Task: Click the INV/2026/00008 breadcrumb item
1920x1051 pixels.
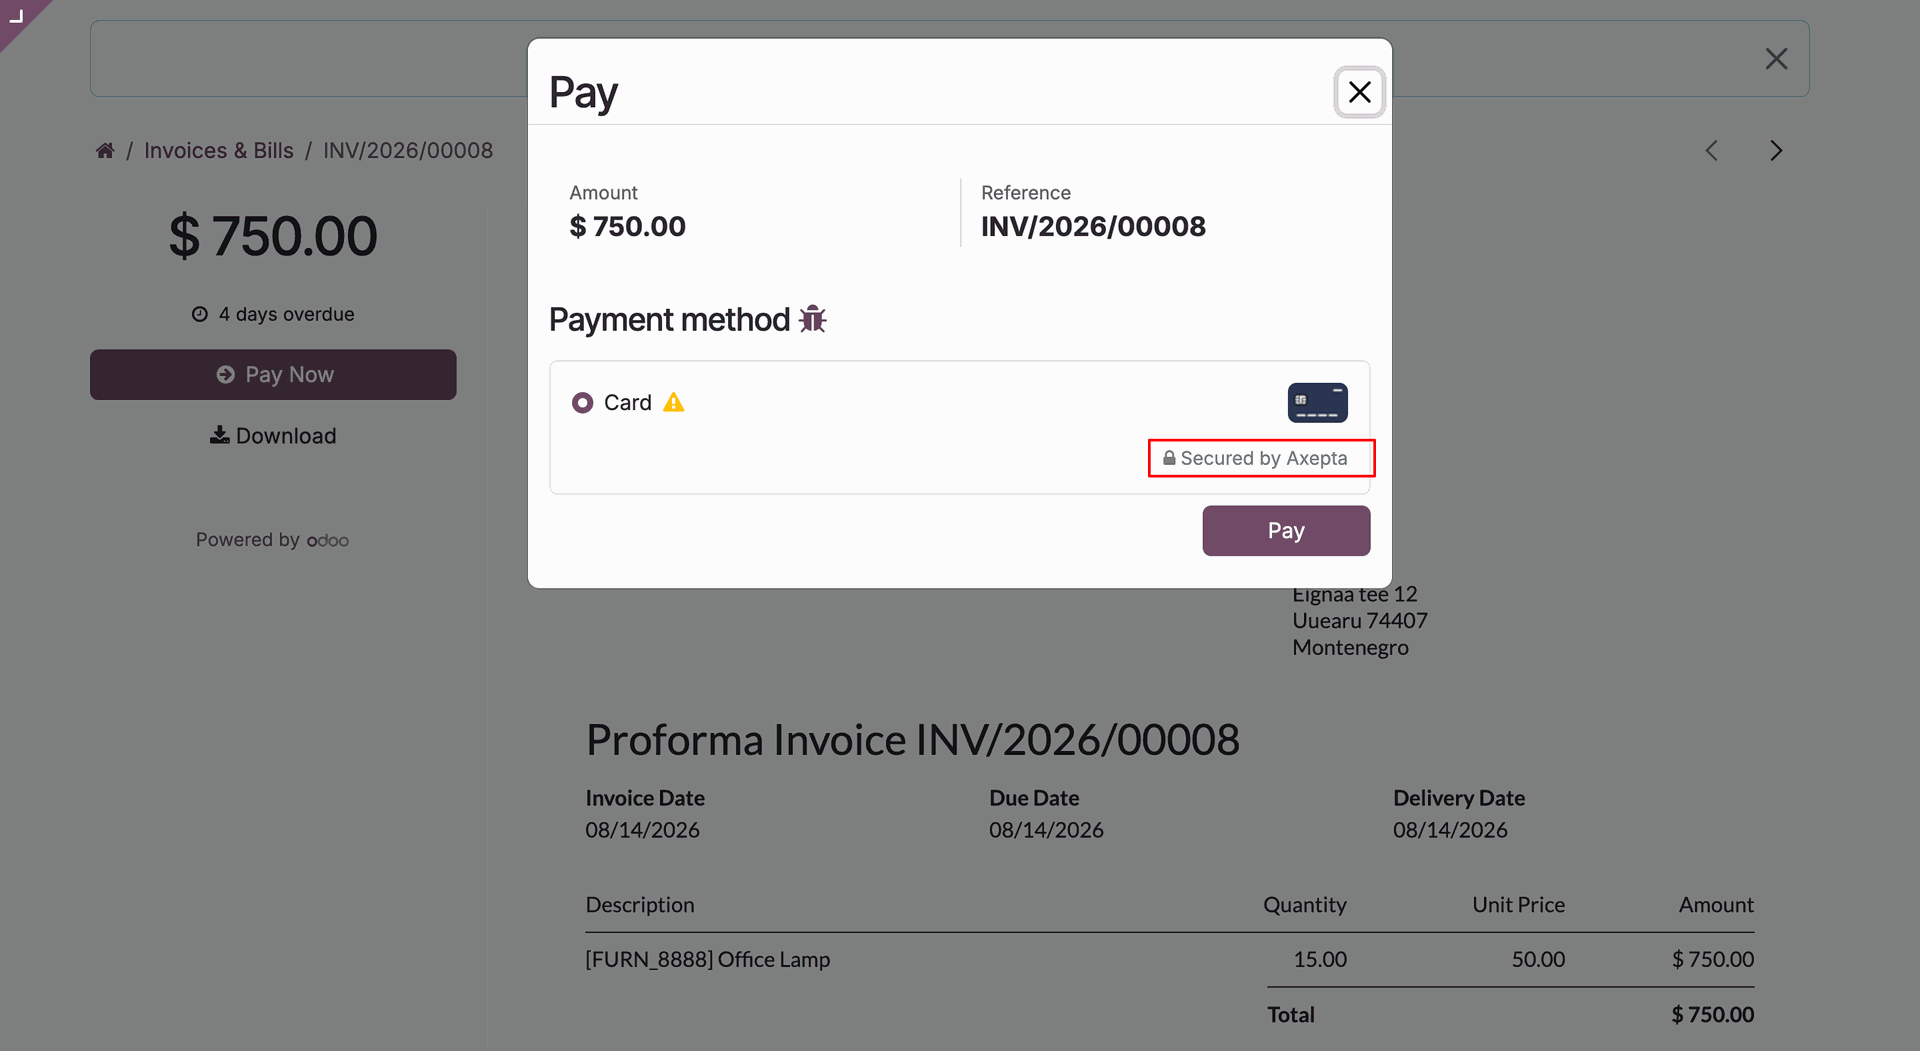Action: (408, 150)
